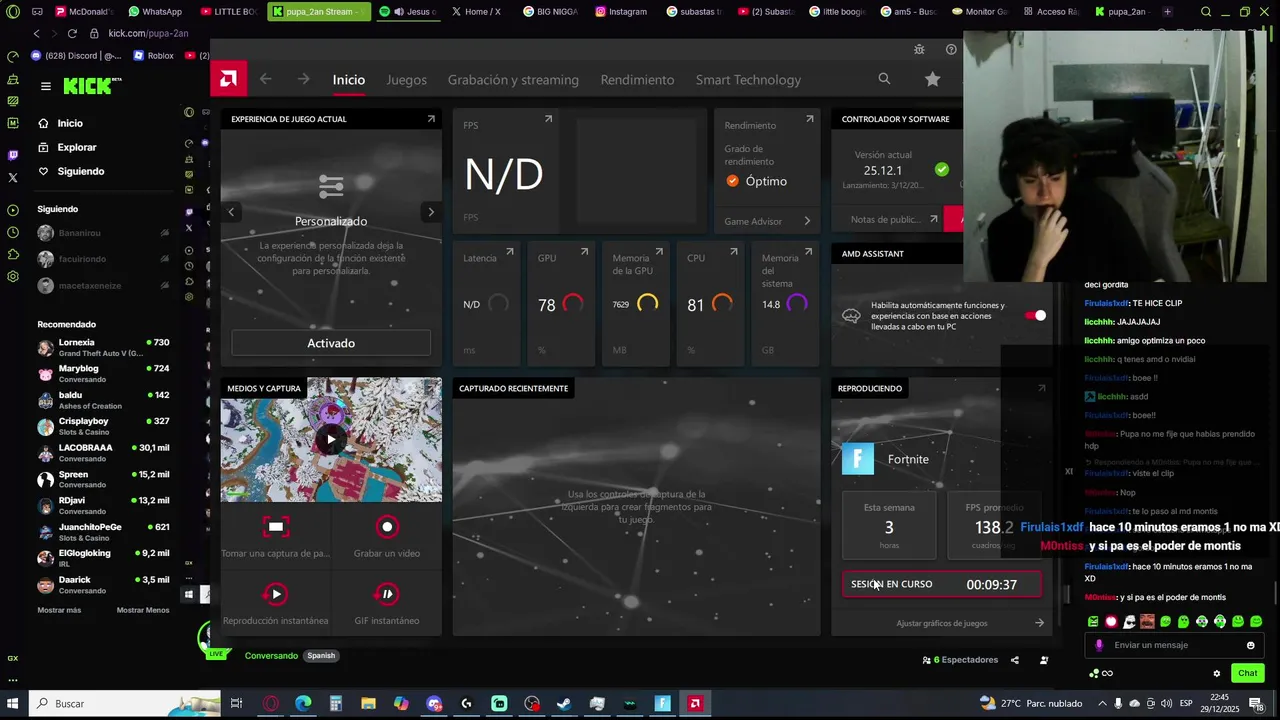Open the Fortnite game icon
Screen dimensions: 1280x720
coord(858,459)
